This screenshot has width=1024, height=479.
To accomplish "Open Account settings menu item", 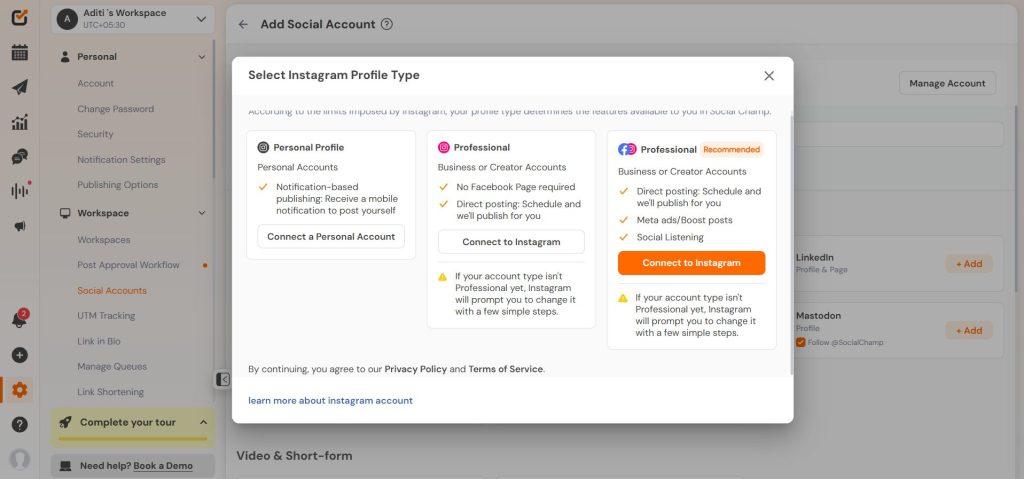I will pos(95,84).
